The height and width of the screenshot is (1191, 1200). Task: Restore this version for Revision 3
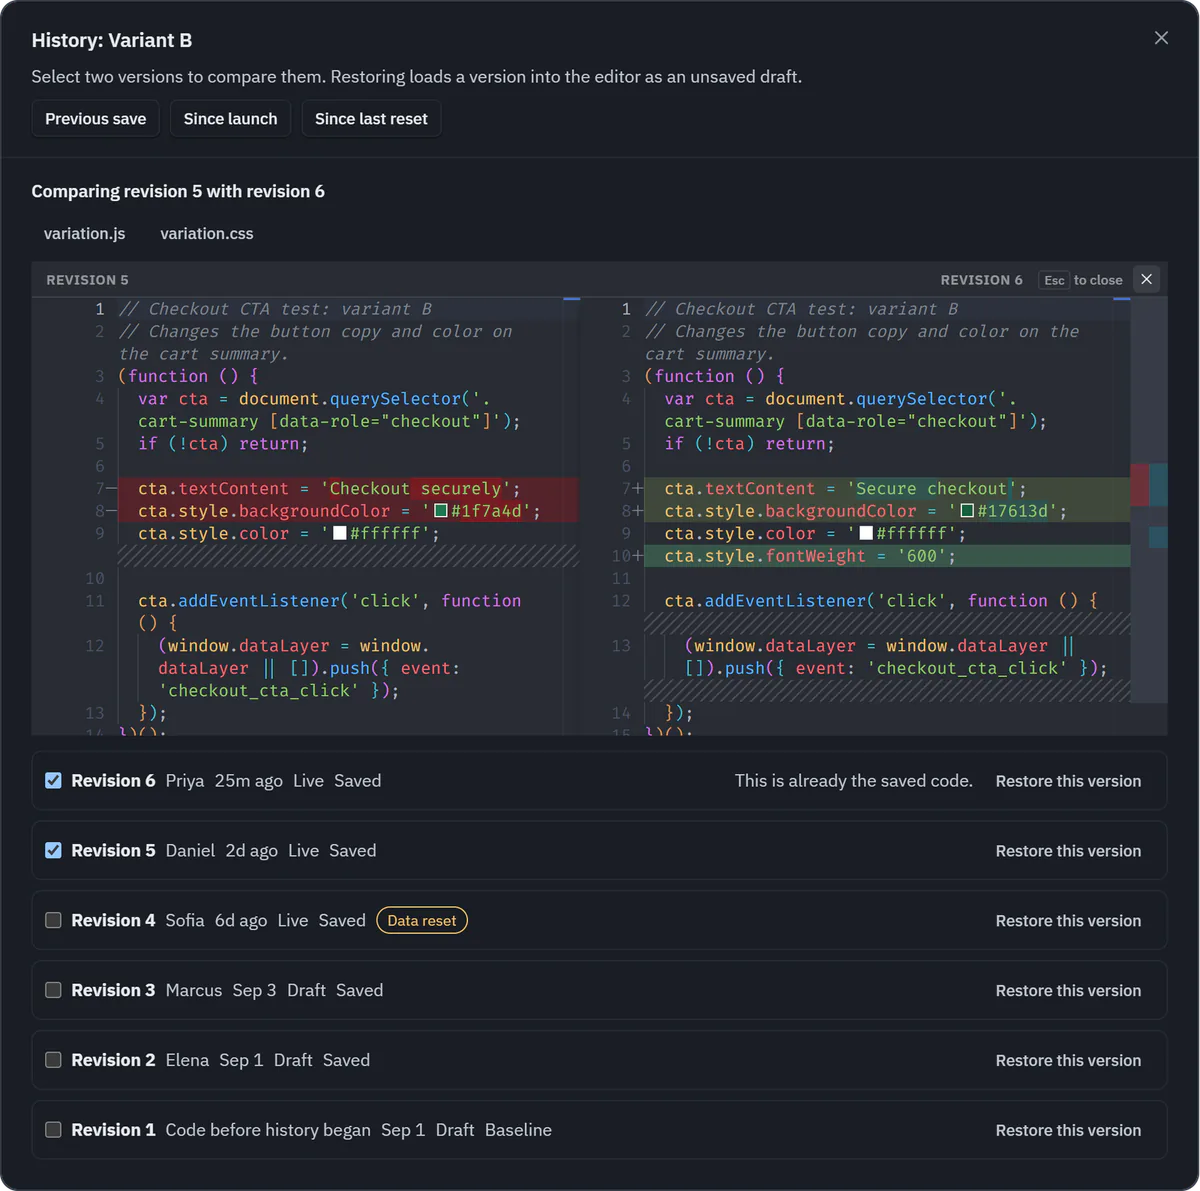coord(1068,991)
